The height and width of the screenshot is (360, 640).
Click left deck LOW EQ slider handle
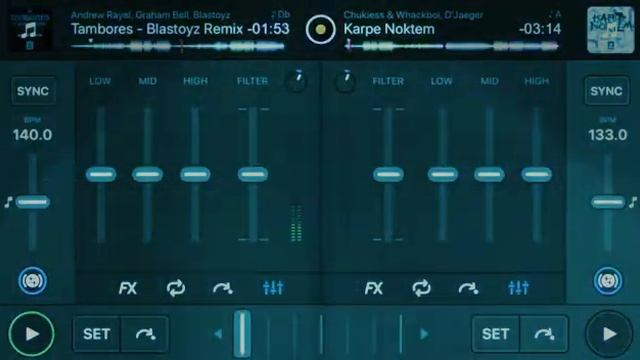(x=101, y=174)
